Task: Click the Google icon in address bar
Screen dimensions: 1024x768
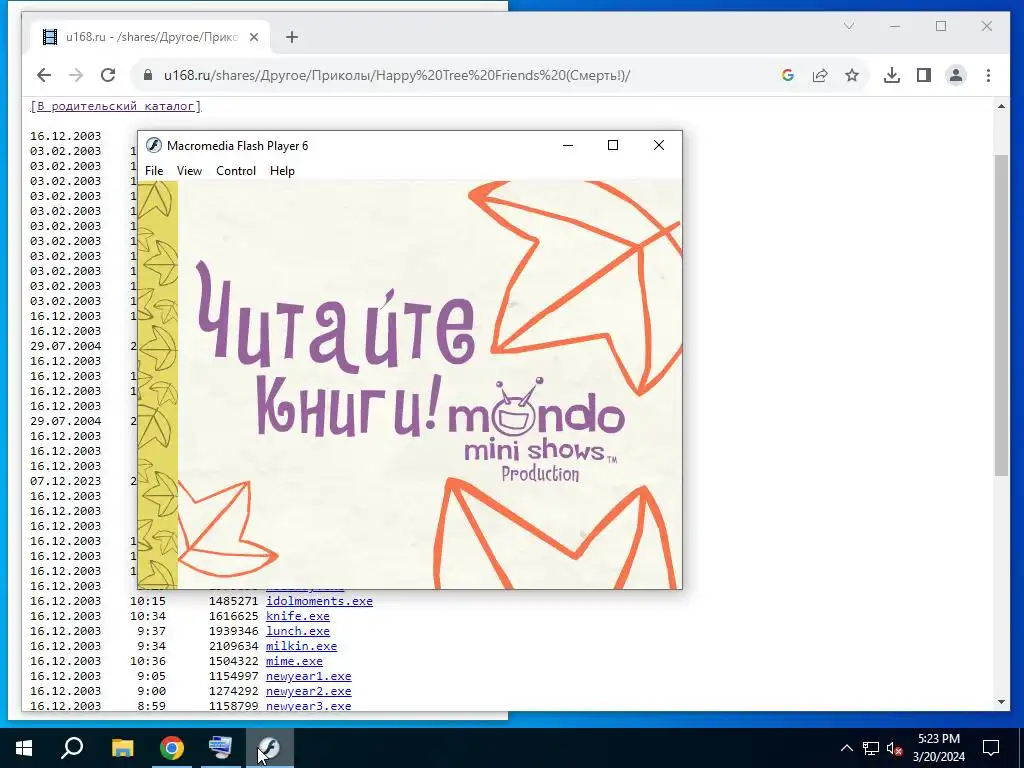Action: 788,75
